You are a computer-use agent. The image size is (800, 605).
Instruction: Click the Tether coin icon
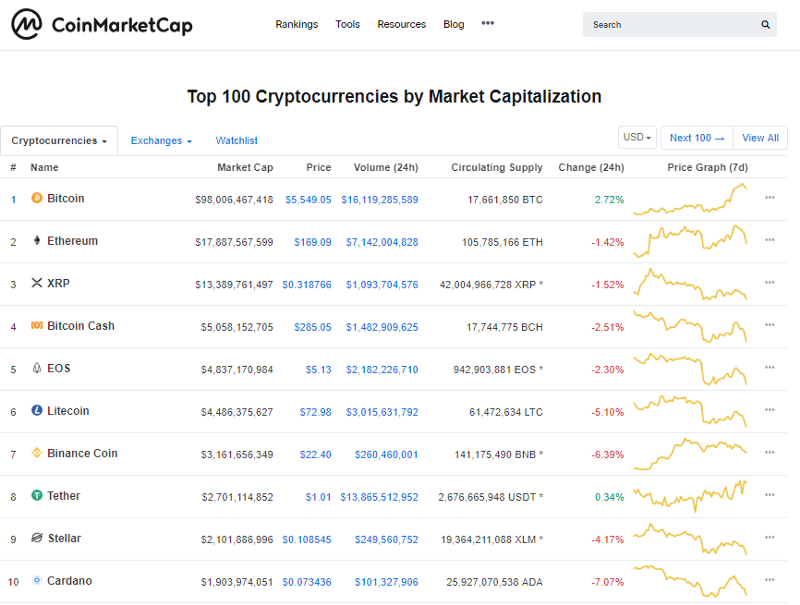(37, 495)
